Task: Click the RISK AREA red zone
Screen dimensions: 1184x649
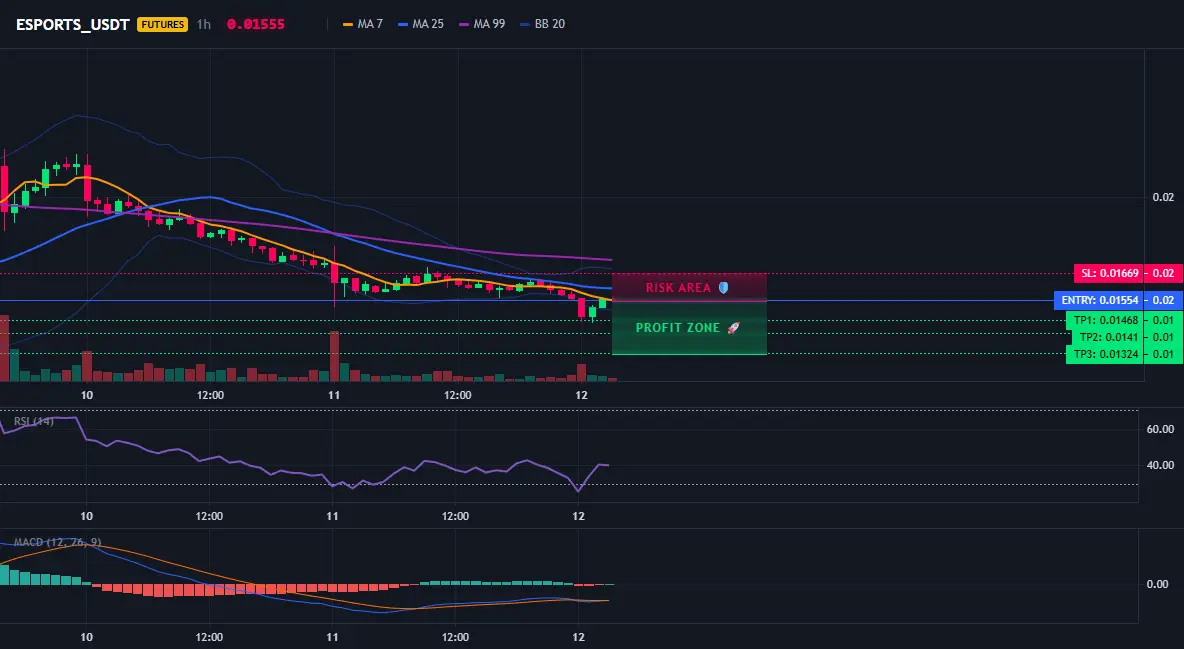Action: coord(689,287)
